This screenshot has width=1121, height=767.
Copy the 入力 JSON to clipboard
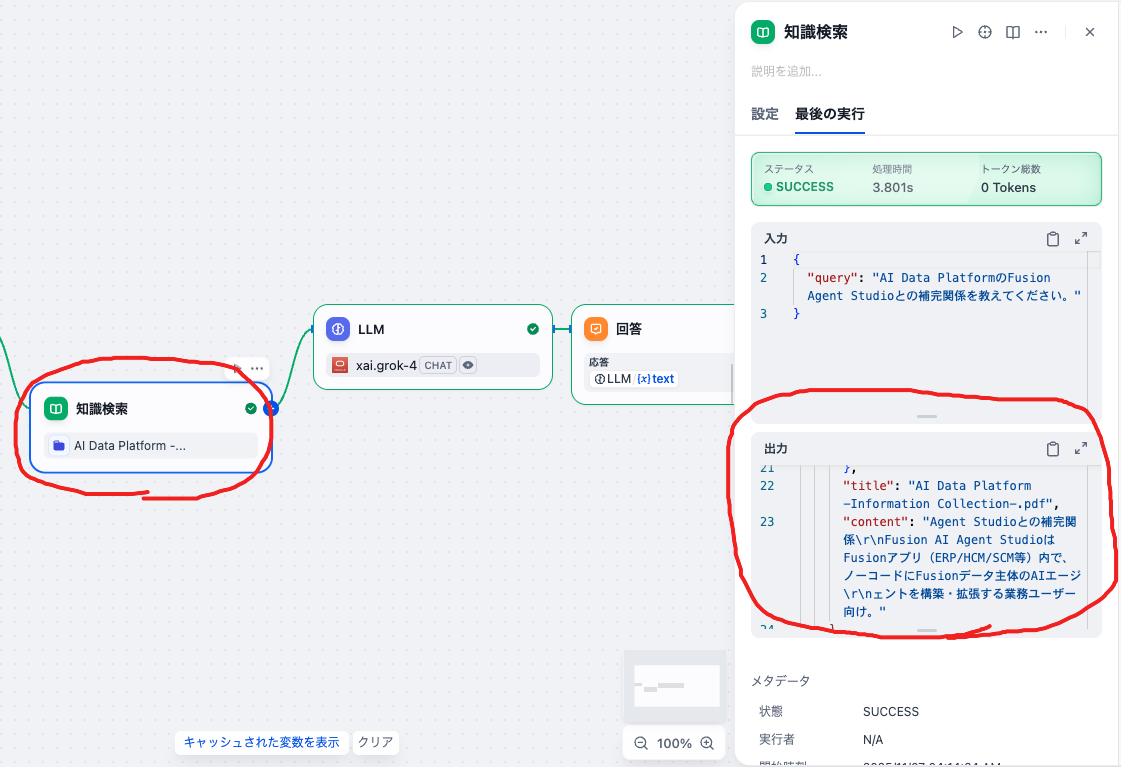coord(1052,239)
